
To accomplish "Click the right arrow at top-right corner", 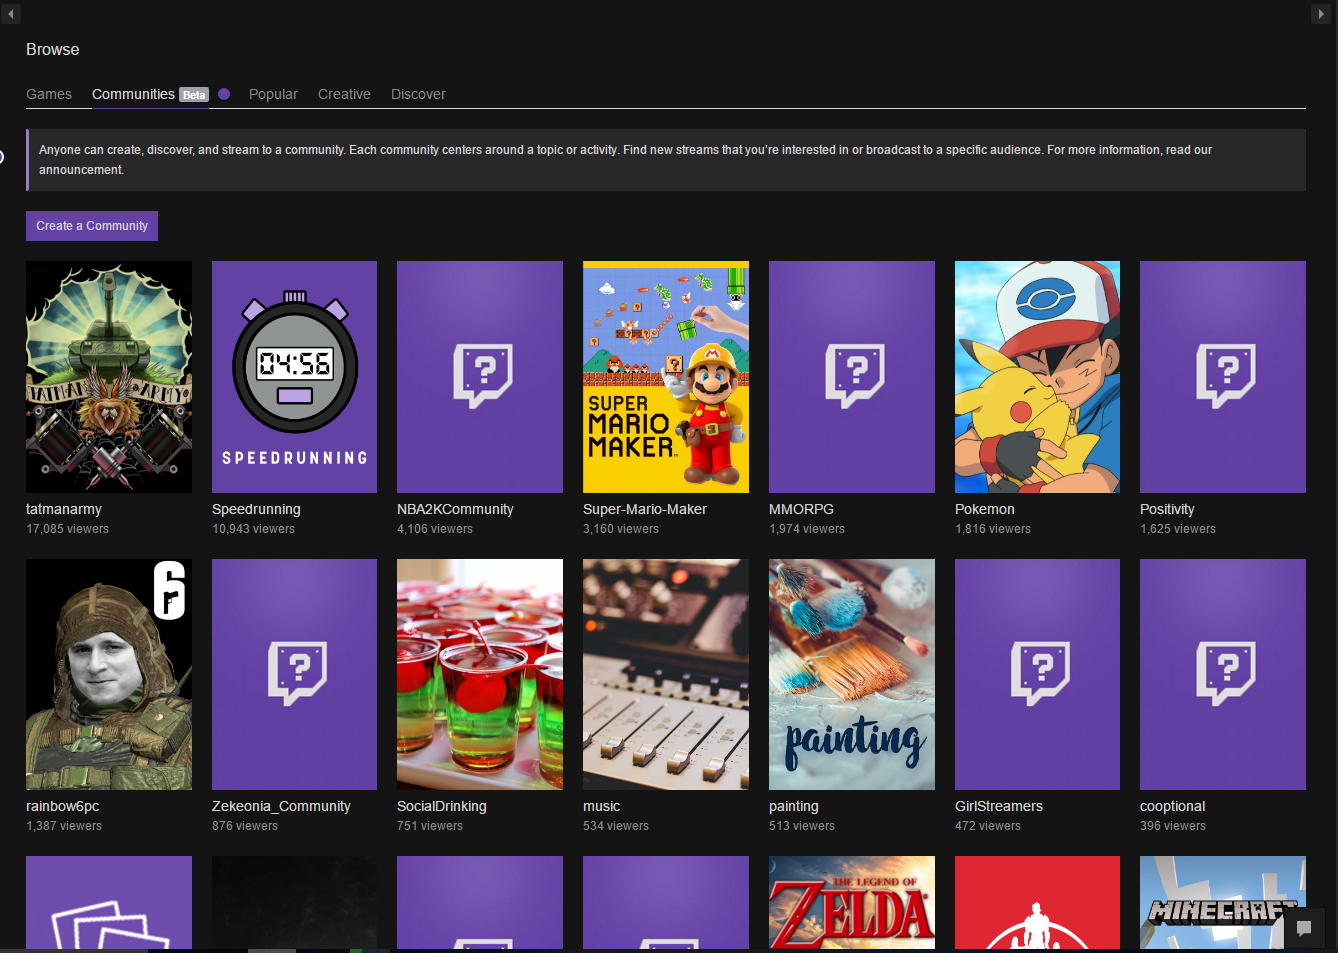I will pyautogui.click(x=1321, y=14).
